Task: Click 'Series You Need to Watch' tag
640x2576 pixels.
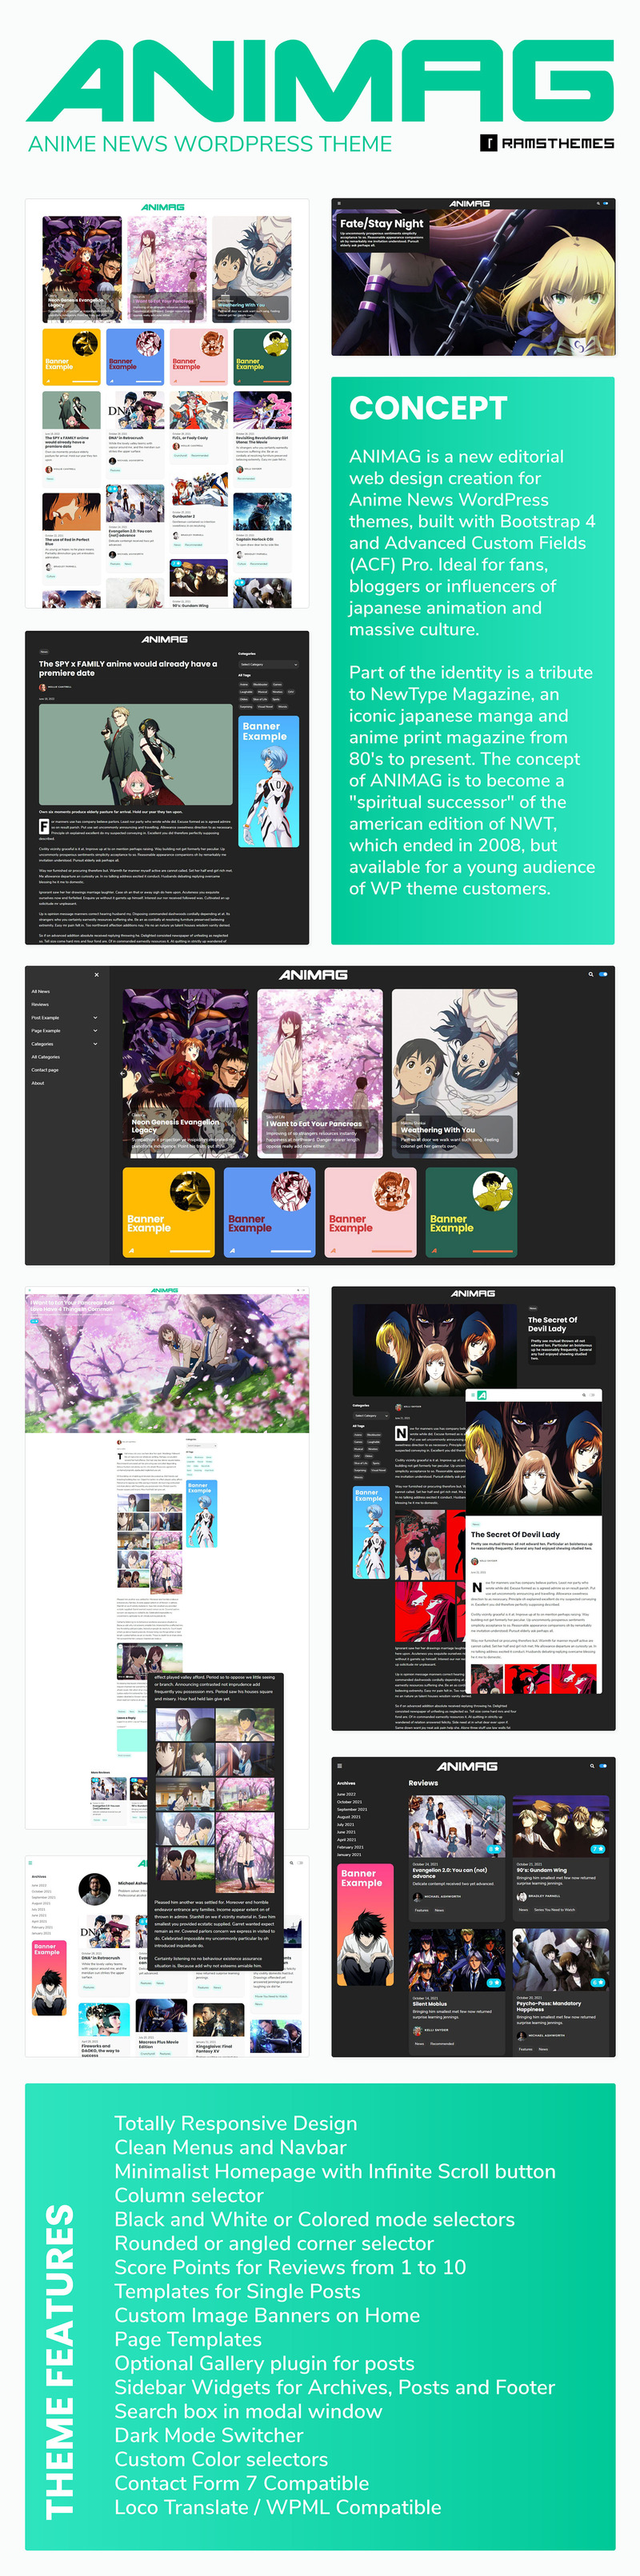Action: [554, 1909]
